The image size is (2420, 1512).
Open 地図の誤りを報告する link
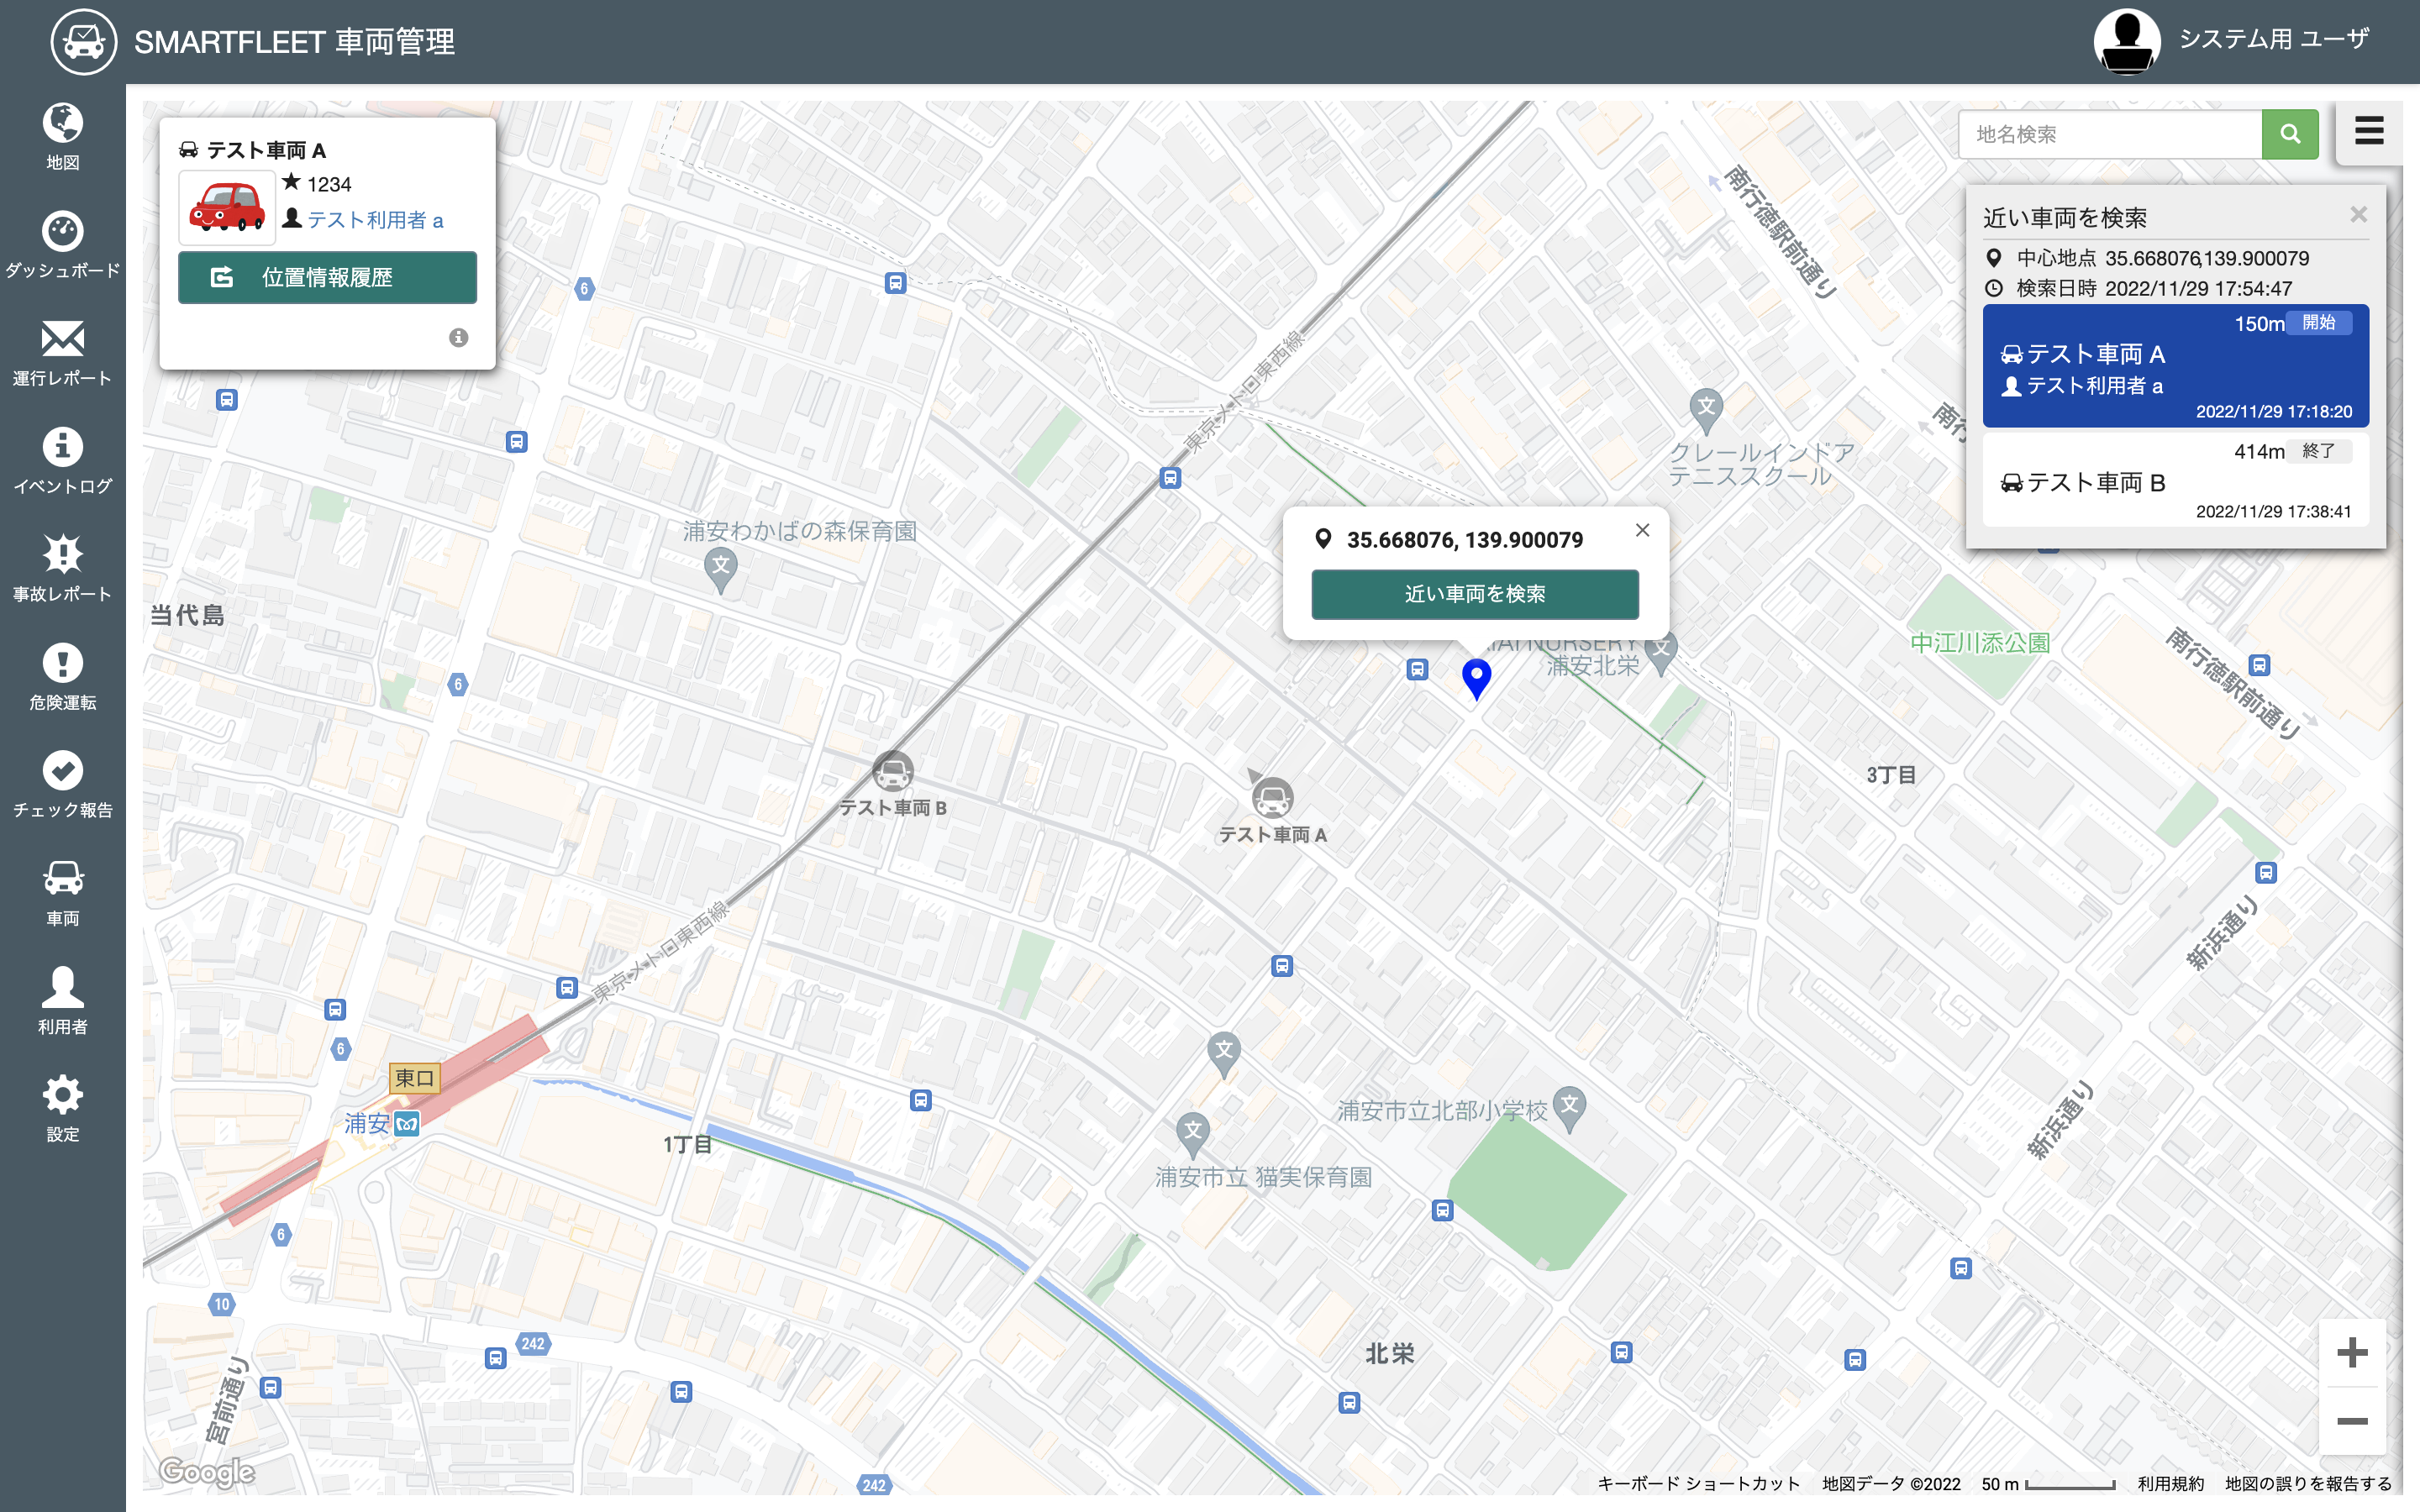point(2308,1483)
